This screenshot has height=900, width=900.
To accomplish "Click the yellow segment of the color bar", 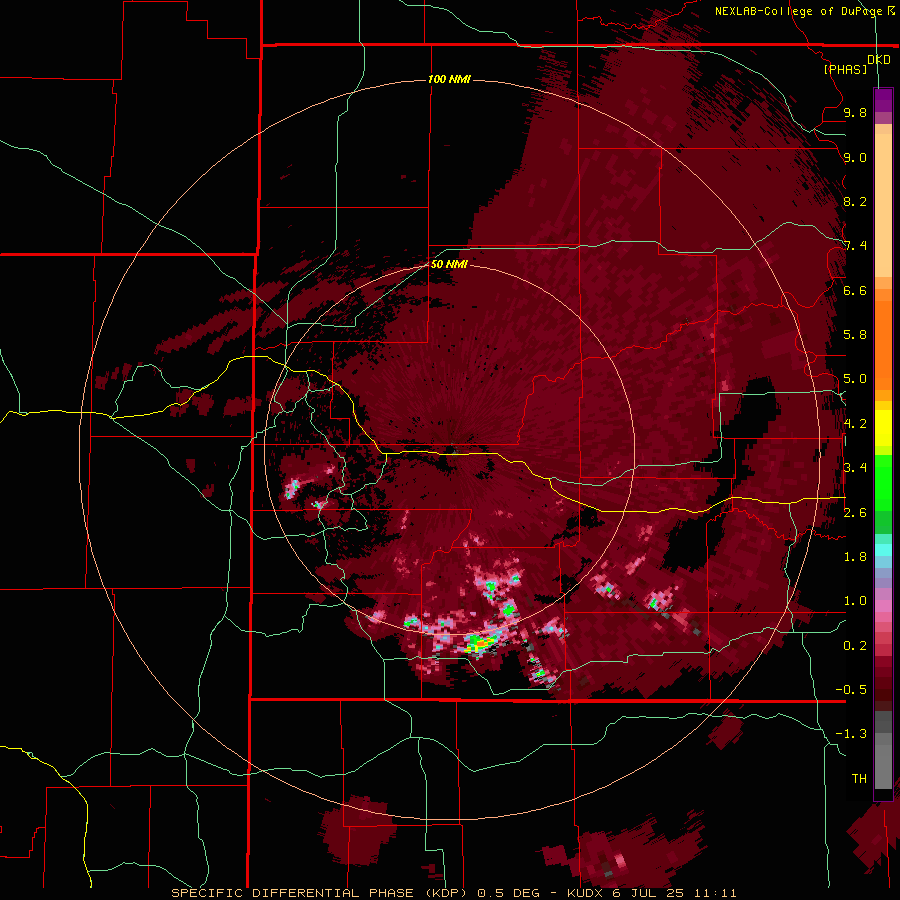I will click(883, 428).
